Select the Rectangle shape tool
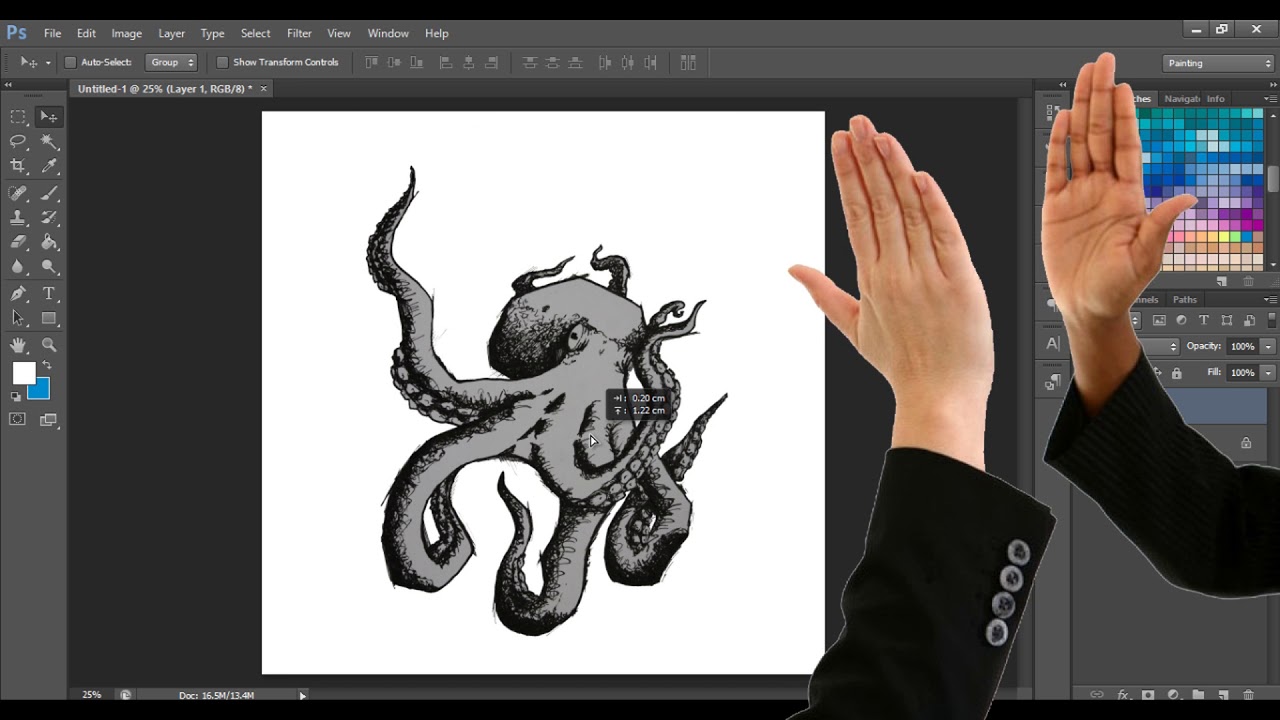This screenshot has width=1280, height=720. tap(49, 319)
